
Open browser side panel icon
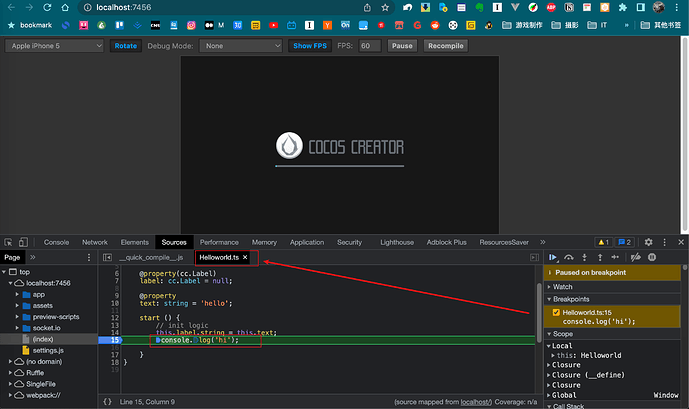(641, 7)
